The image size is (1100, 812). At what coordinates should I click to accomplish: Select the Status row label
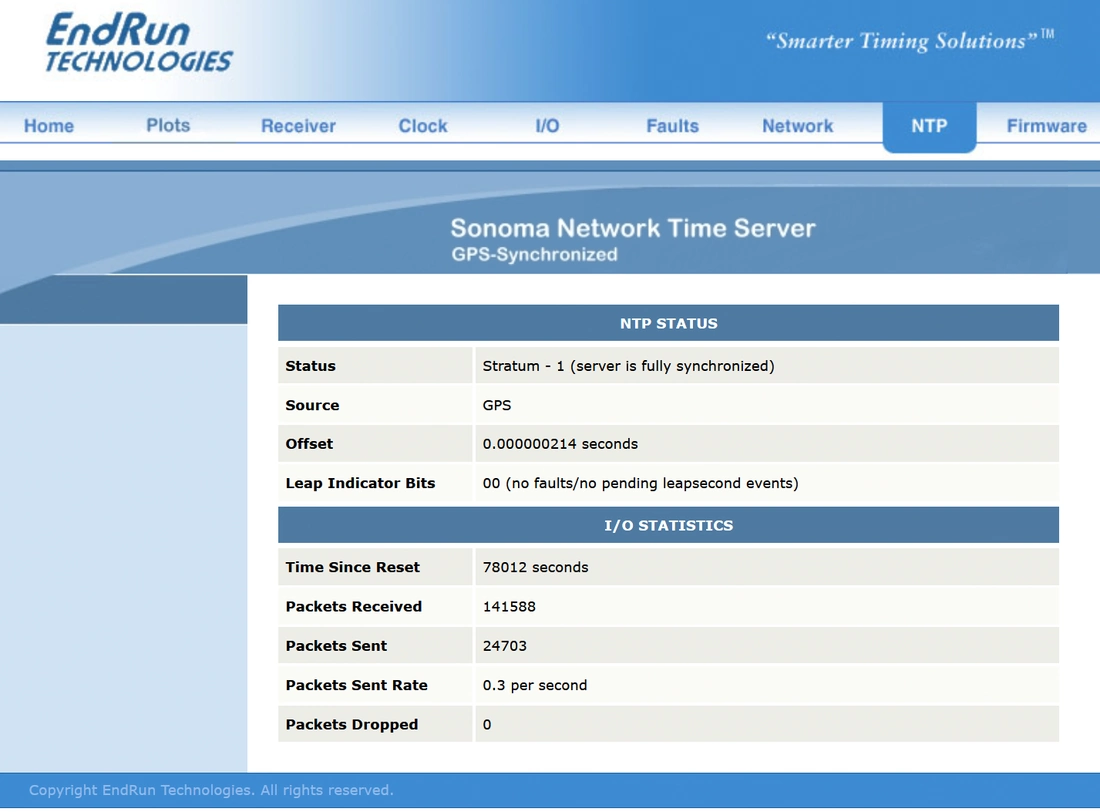(x=311, y=366)
